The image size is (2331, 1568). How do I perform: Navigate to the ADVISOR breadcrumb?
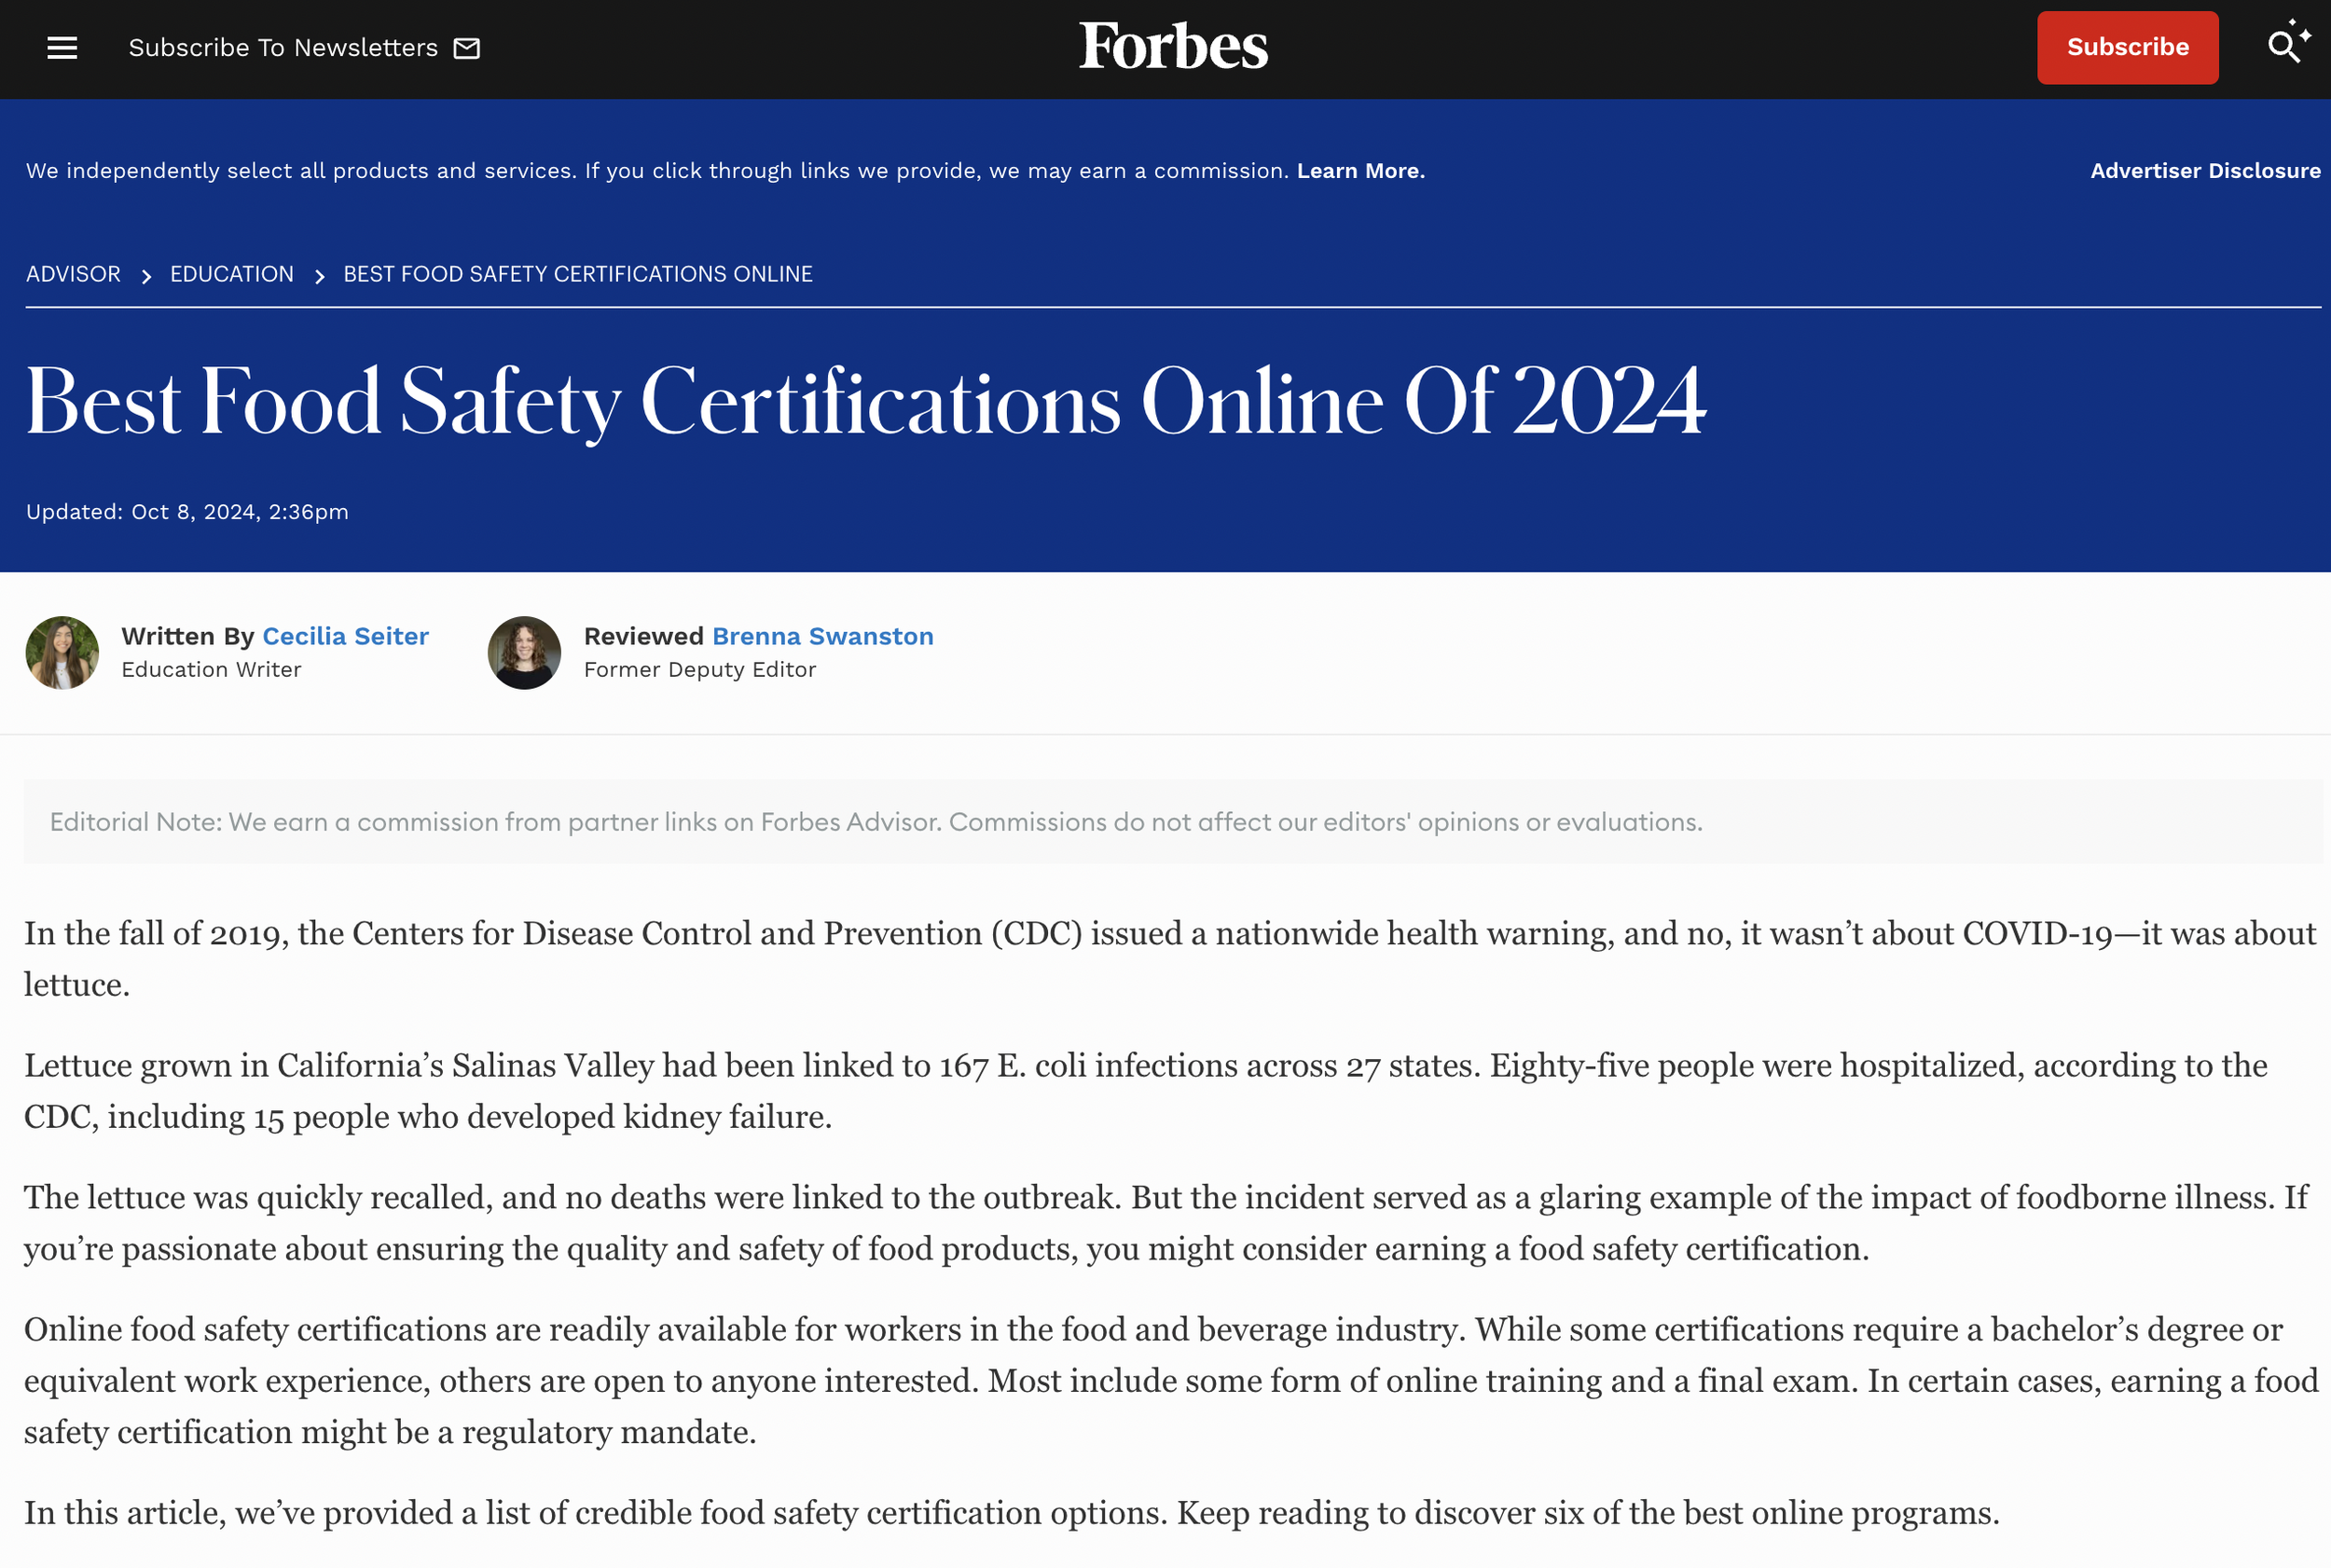[x=72, y=273]
